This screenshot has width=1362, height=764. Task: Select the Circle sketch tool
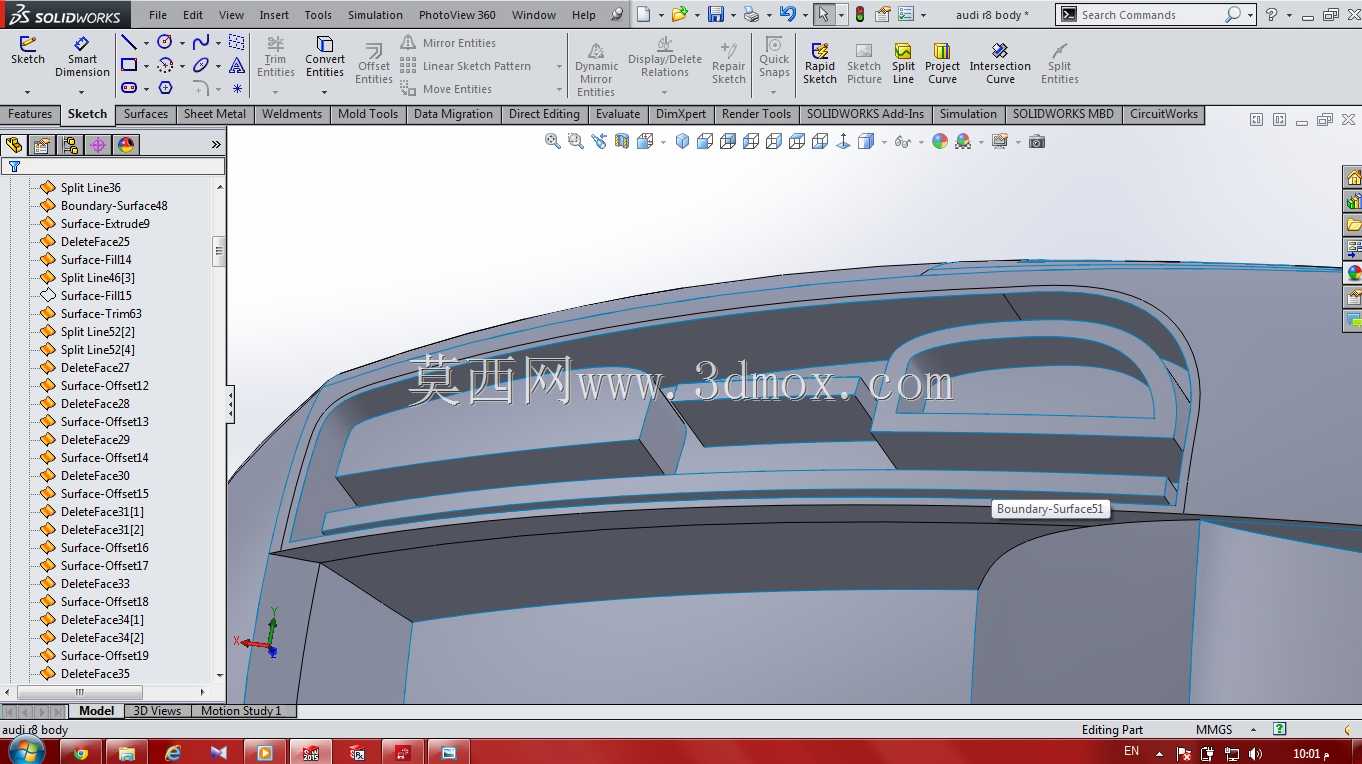(x=165, y=42)
